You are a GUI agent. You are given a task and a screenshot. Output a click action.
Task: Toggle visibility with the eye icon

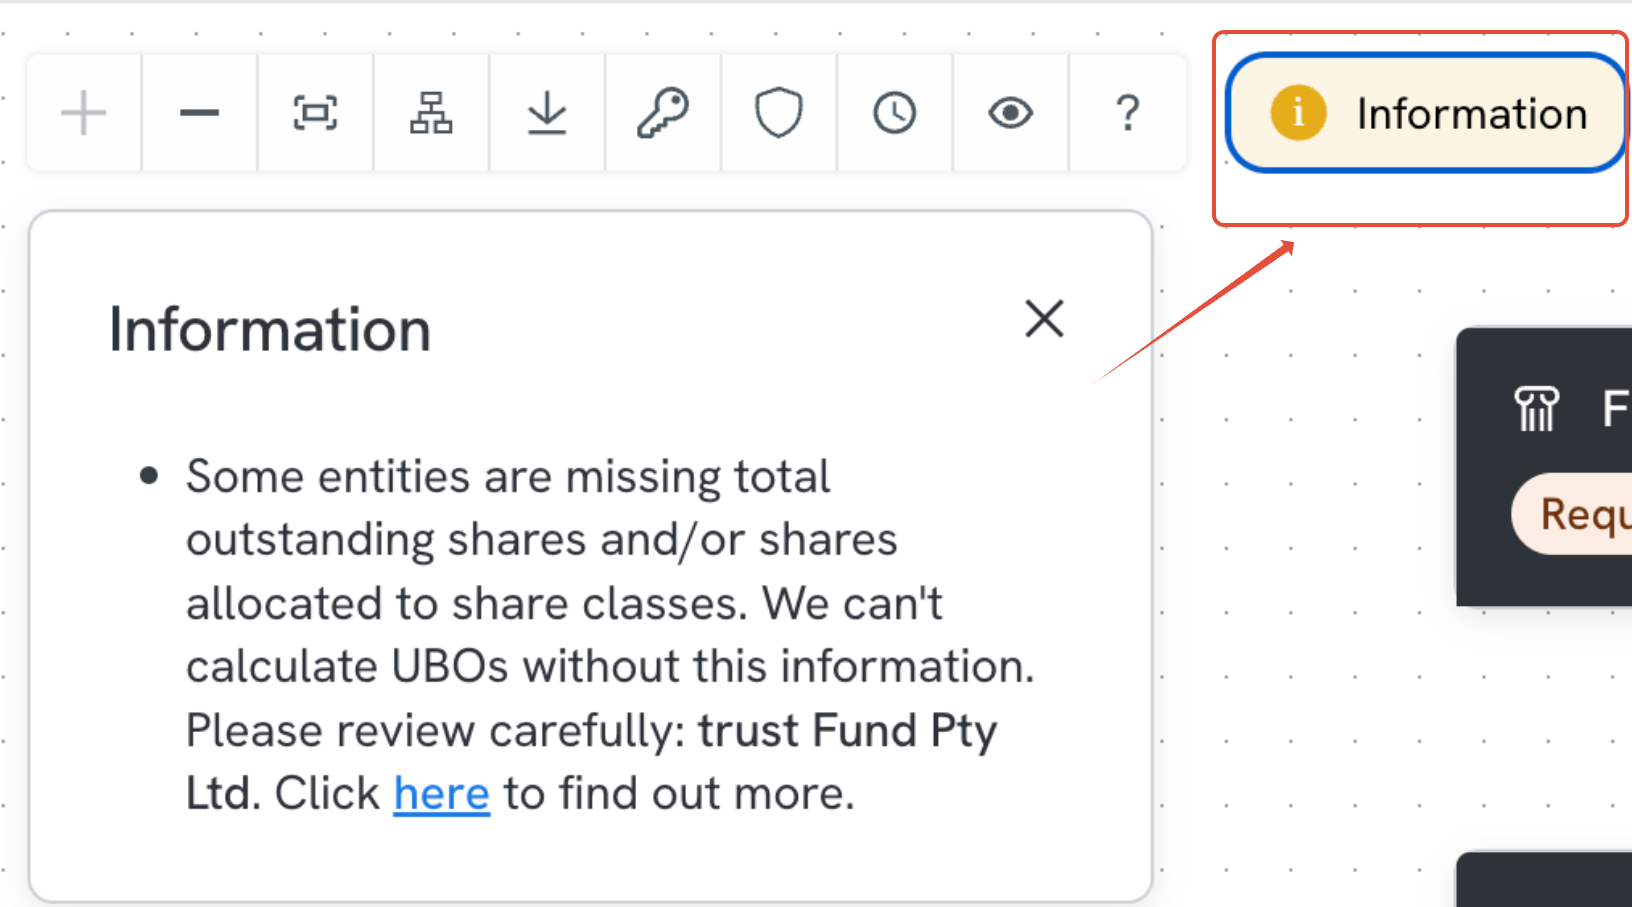point(1011,113)
